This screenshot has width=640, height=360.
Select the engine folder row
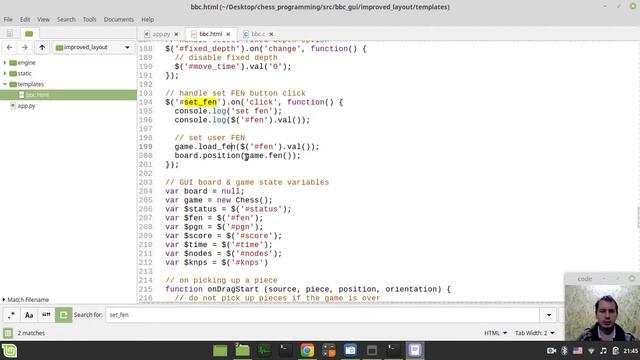[x=68, y=62]
